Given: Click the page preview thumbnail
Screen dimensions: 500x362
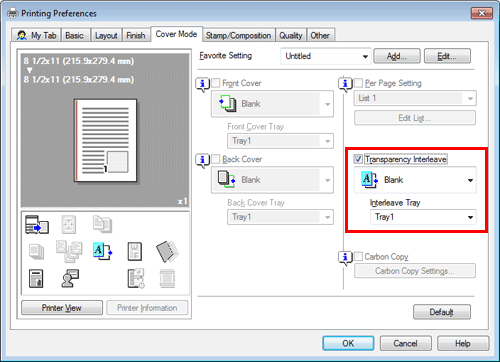Looking at the screenshot, I should pyautogui.click(x=105, y=140).
